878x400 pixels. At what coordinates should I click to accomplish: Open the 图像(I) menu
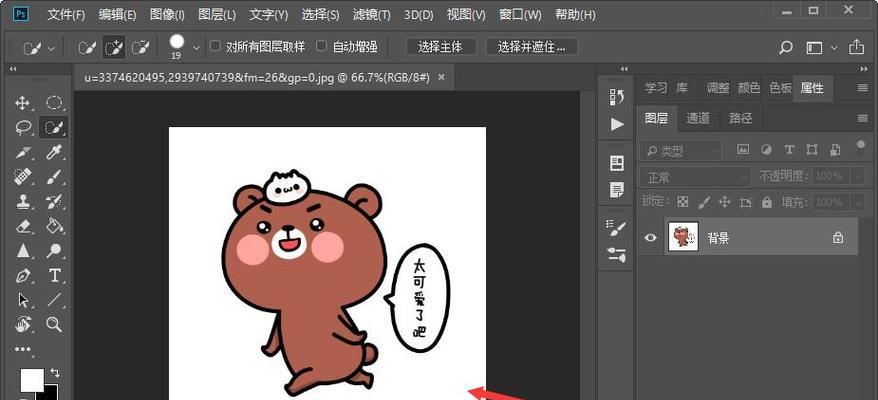pyautogui.click(x=167, y=15)
